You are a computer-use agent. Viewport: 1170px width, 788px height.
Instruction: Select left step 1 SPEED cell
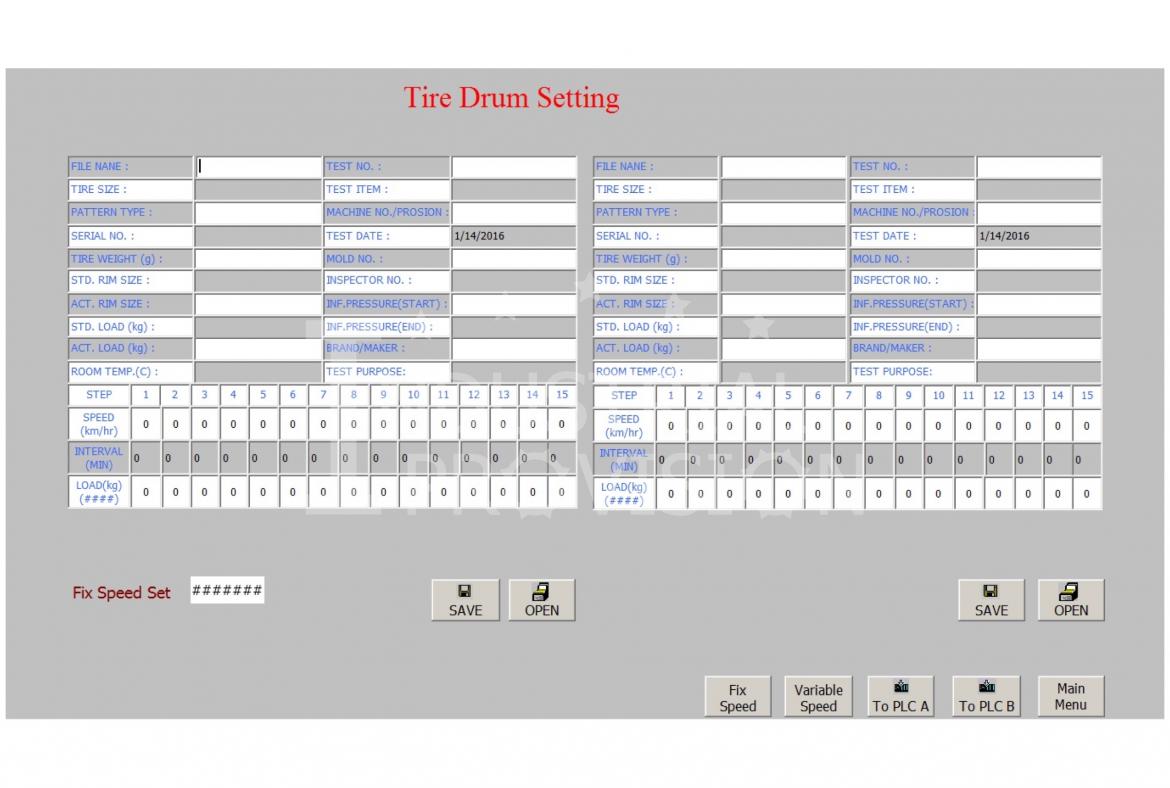[146, 424]
